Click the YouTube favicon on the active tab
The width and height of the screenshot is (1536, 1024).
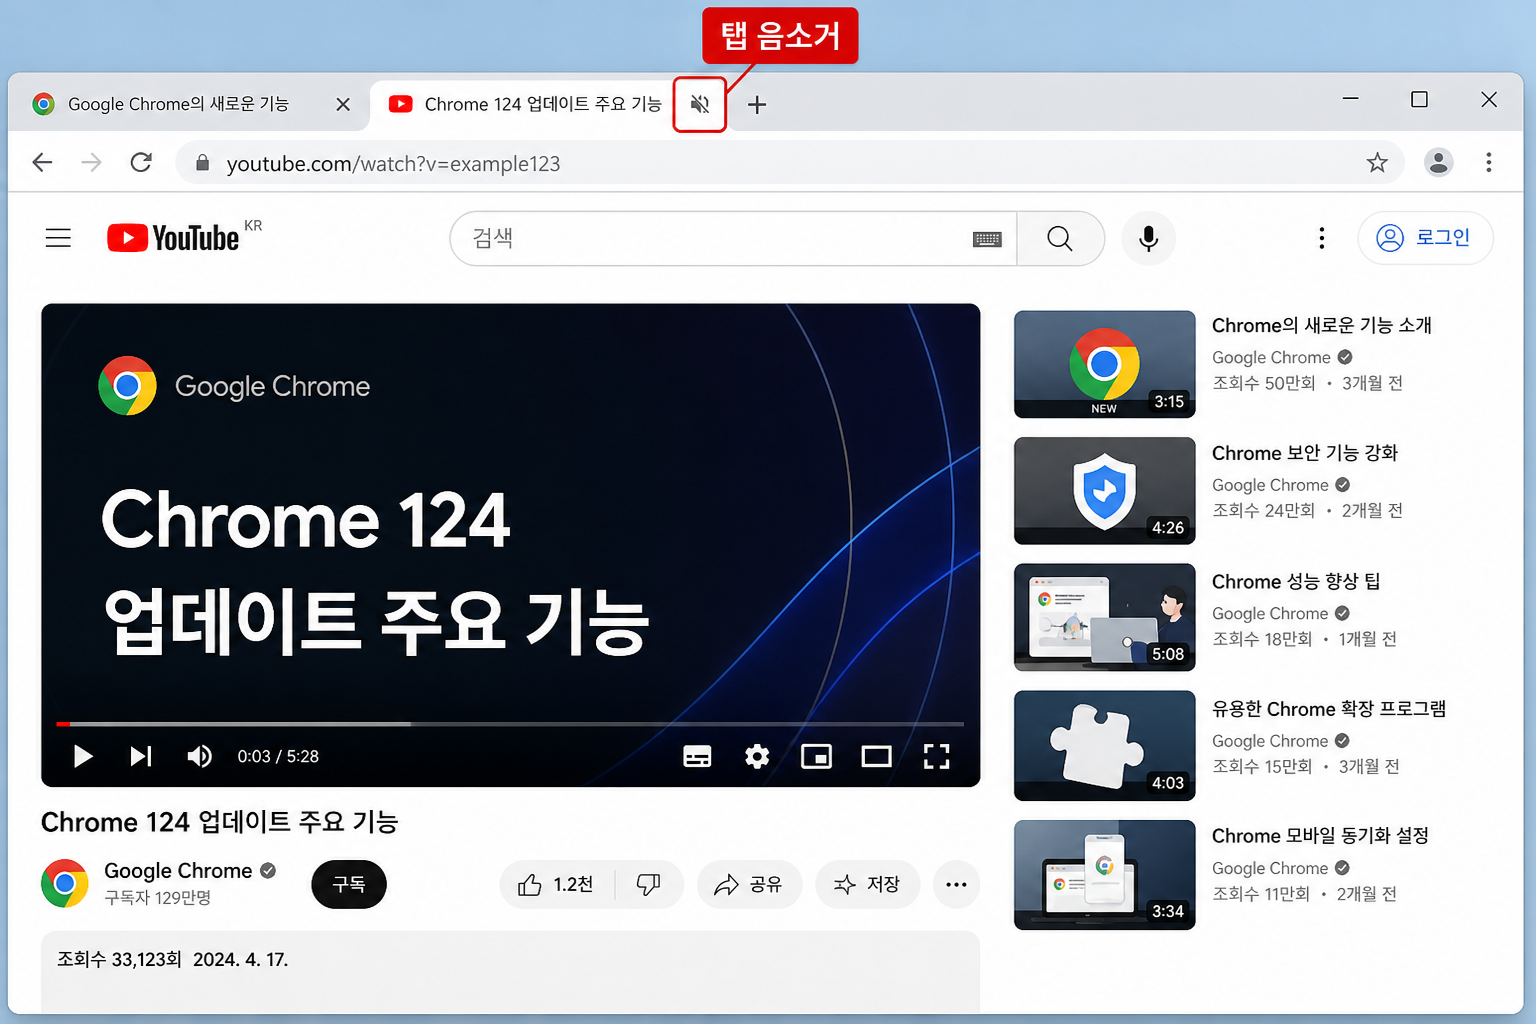[x=400, y=104]
